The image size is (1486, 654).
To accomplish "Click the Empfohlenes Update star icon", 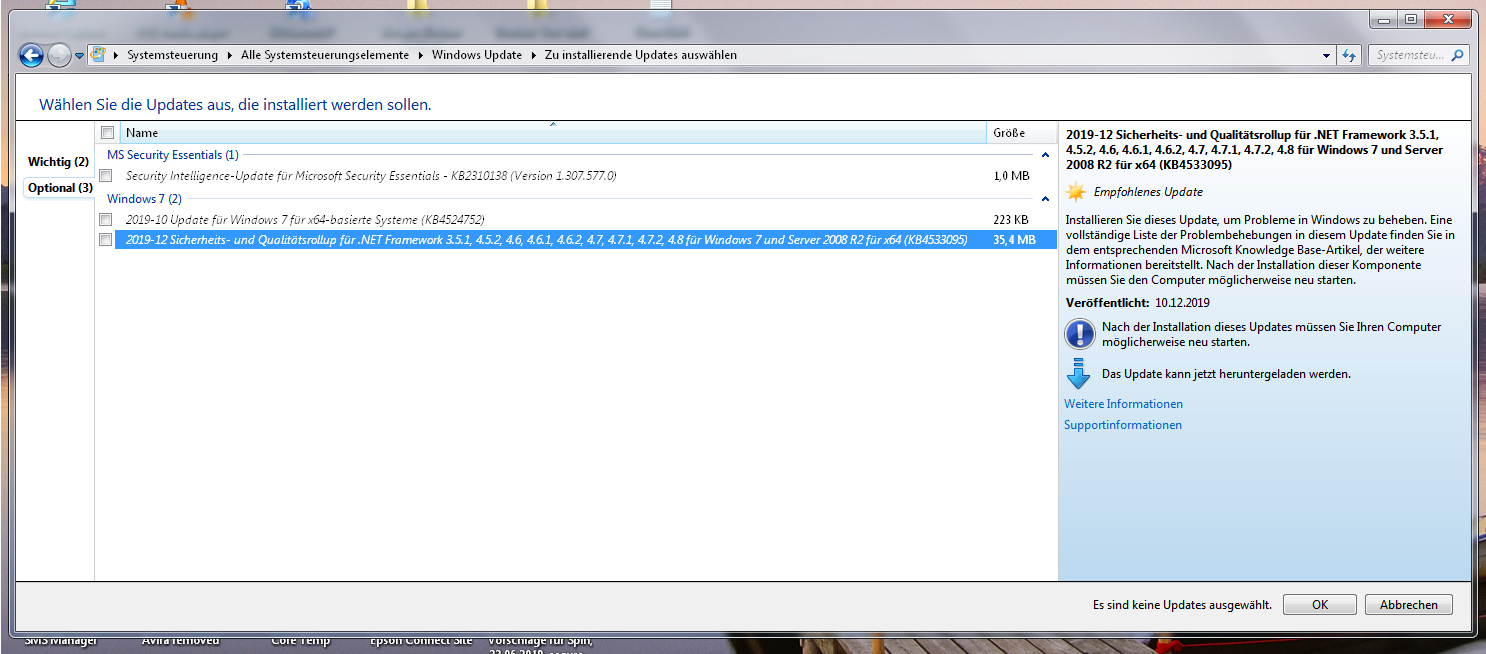I will tap(1075, 192).
